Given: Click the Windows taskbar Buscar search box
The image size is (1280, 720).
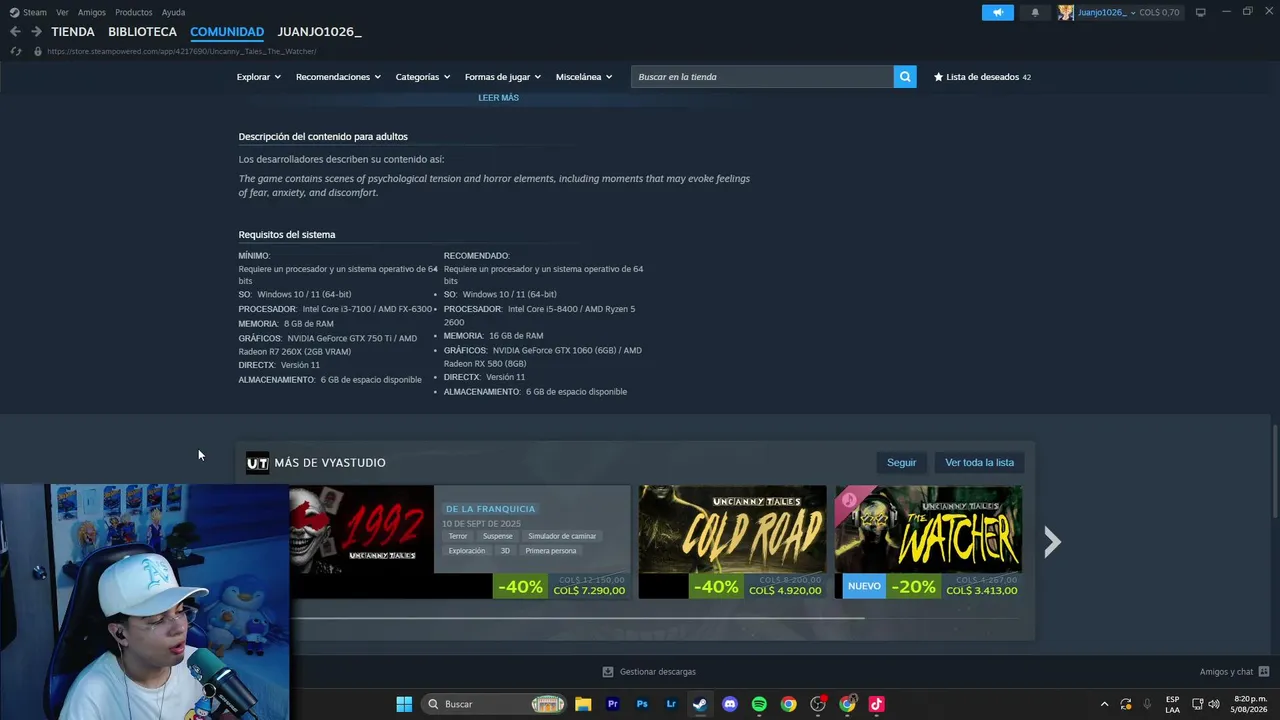Looking at the screenshot, I should coord(495,704).
